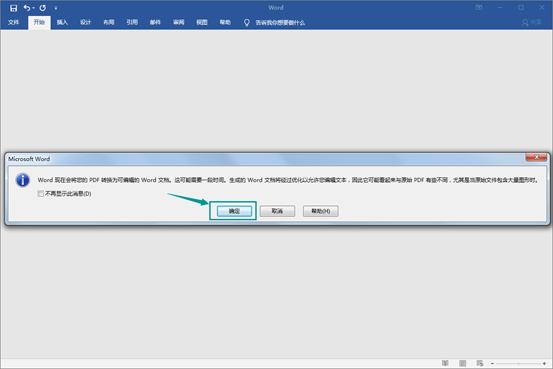Click the Share person icon
The height and width of the screenshot is (369, 553).
[525, 23]
